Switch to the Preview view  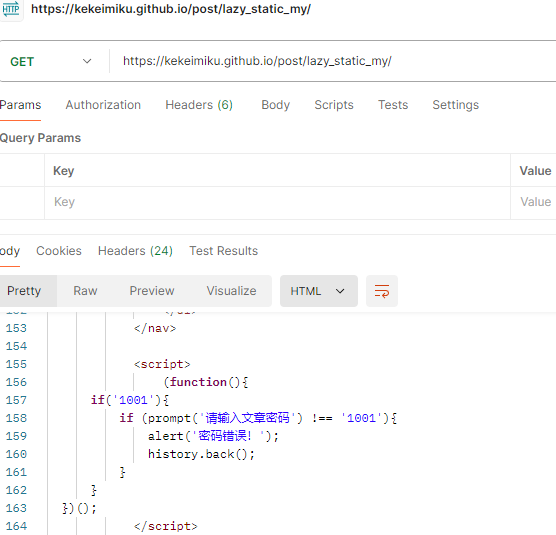(x=152, y=291)
